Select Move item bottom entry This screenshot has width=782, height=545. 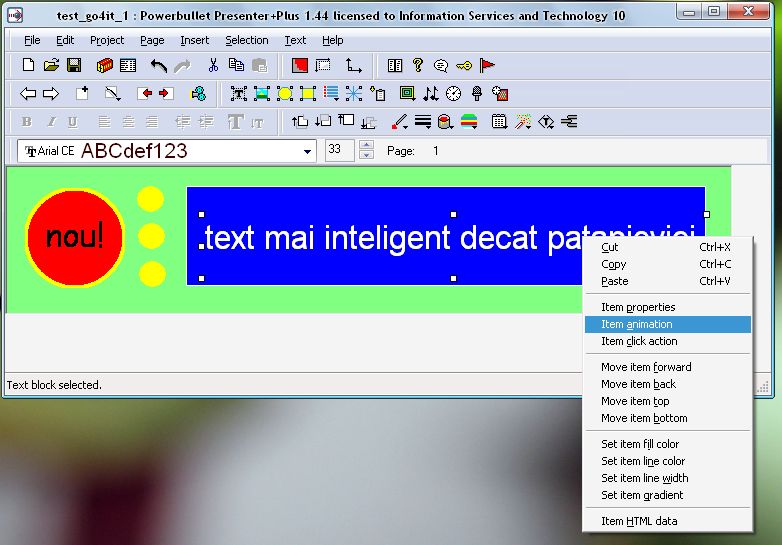[x=668, y=418]
